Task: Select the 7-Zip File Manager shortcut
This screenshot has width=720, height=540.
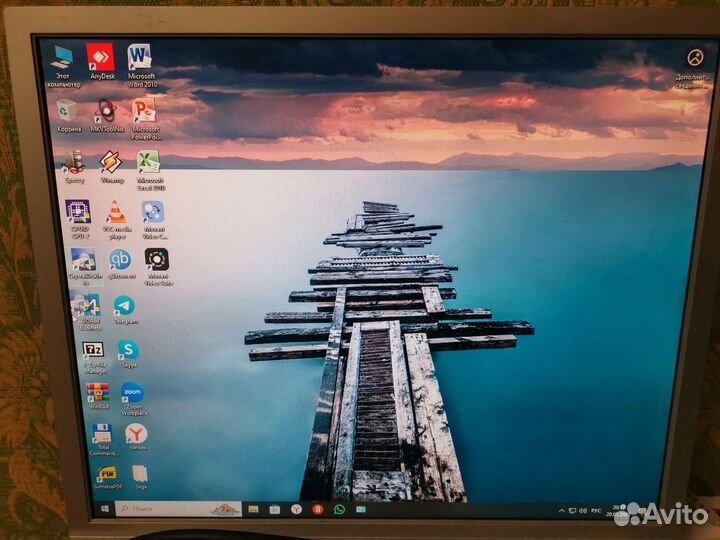Action: coord(92,350)
